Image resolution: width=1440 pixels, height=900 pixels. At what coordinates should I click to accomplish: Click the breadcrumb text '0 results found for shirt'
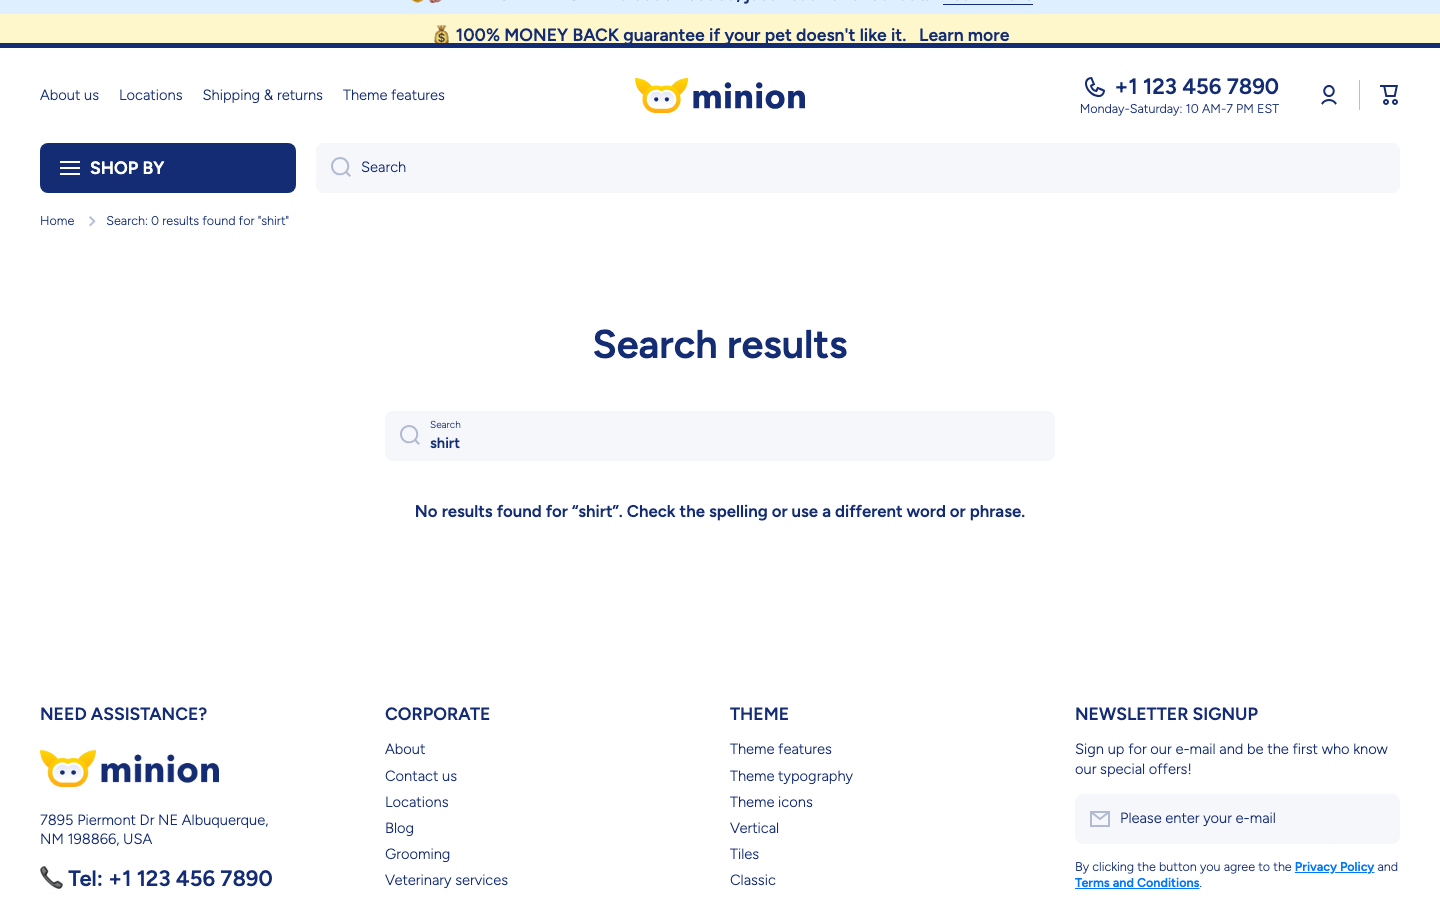pyautogui.click(x=198, y=221)
